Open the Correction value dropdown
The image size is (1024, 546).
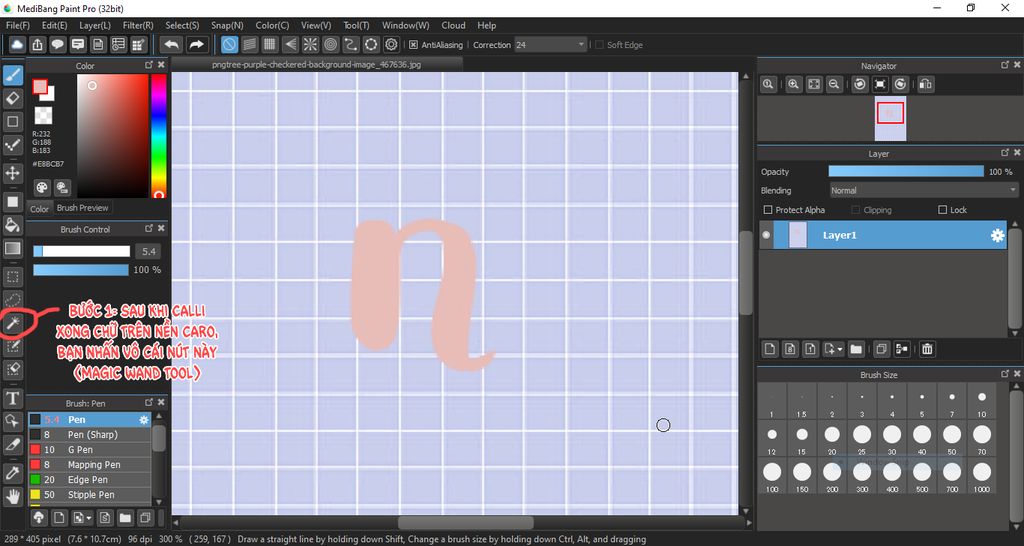(x=551, y=44)
